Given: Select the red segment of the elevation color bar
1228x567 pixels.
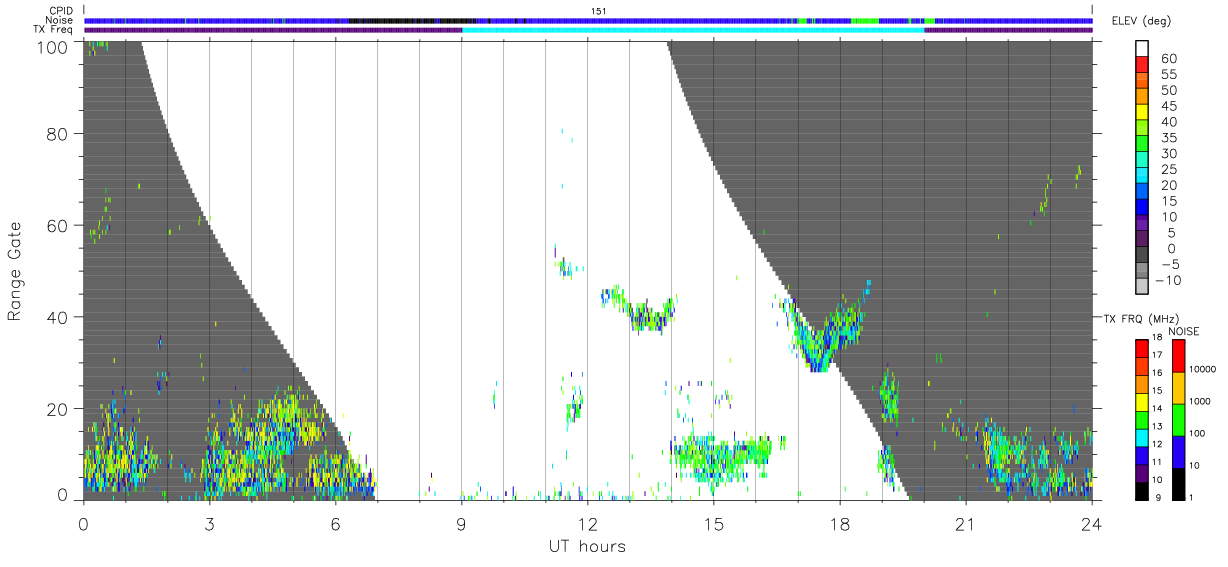Looking at the screenshot, I should (1142, 64).
